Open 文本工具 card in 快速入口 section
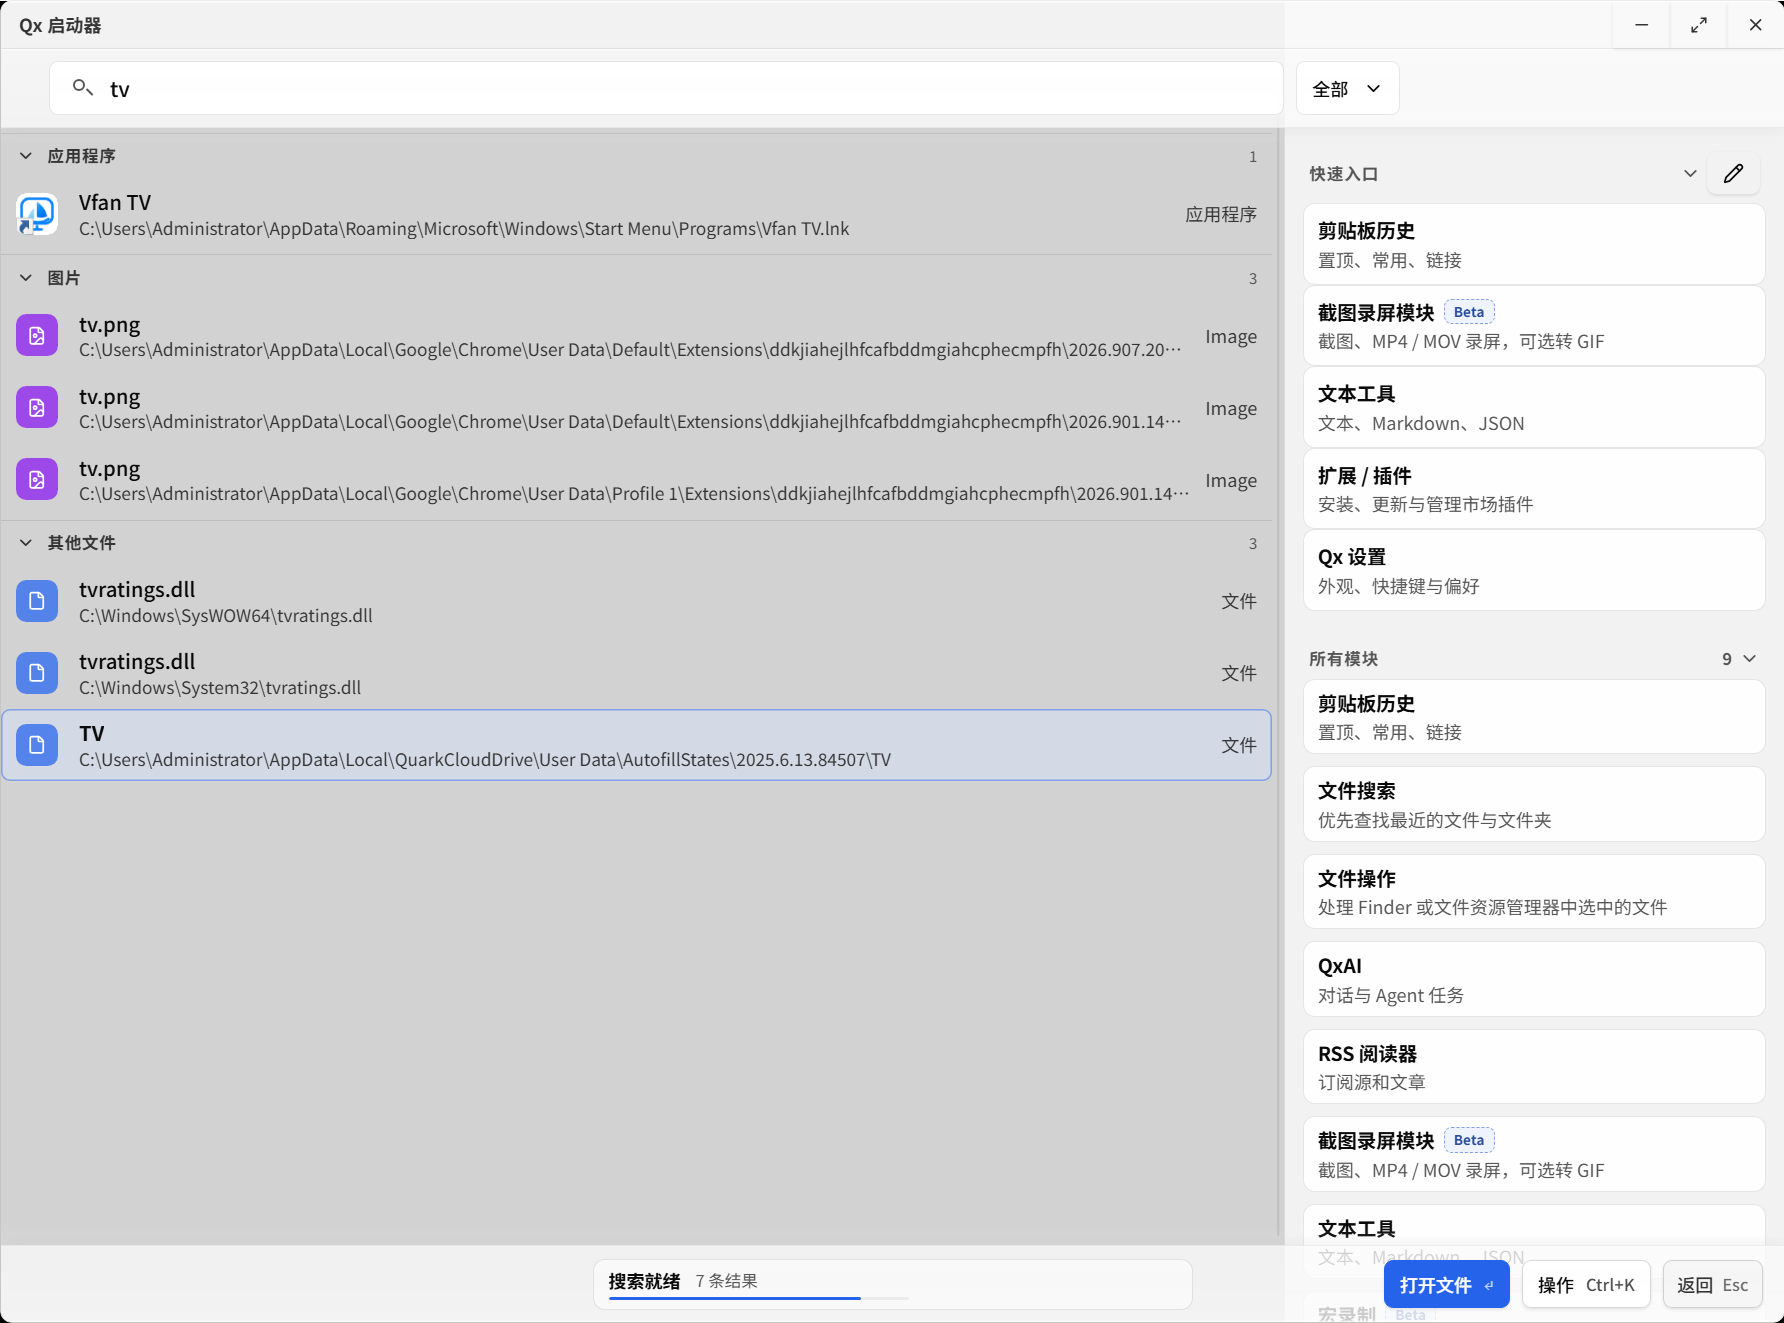The height and width of the screenshot is (1323, 1784). tap(1534, 407)
